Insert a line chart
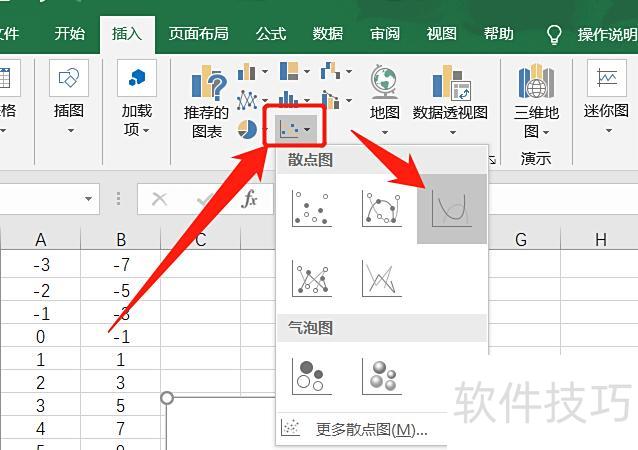 click(x=247, y=100)
